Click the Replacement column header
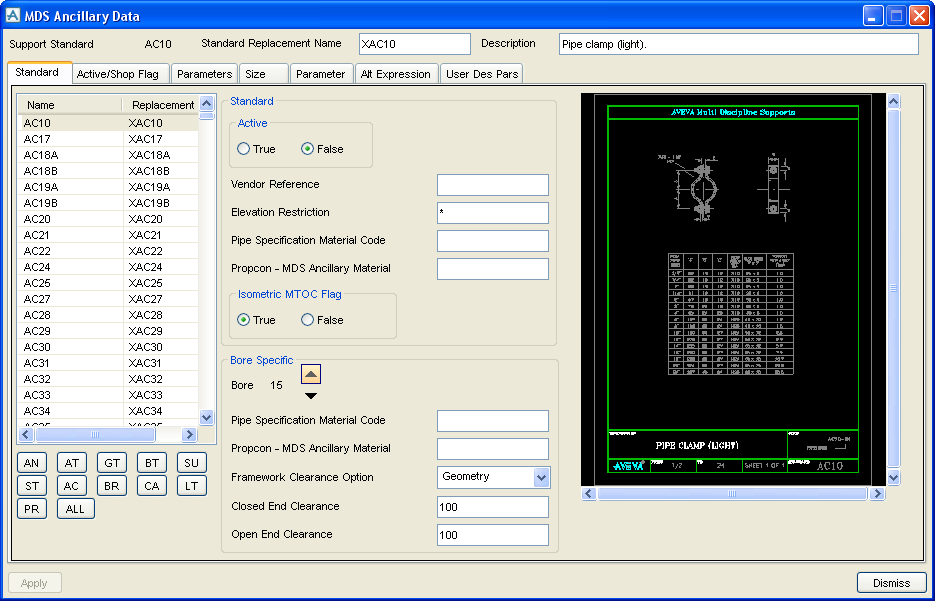Image resolution: width=935 pixels, height=601 pixels. 162,105
